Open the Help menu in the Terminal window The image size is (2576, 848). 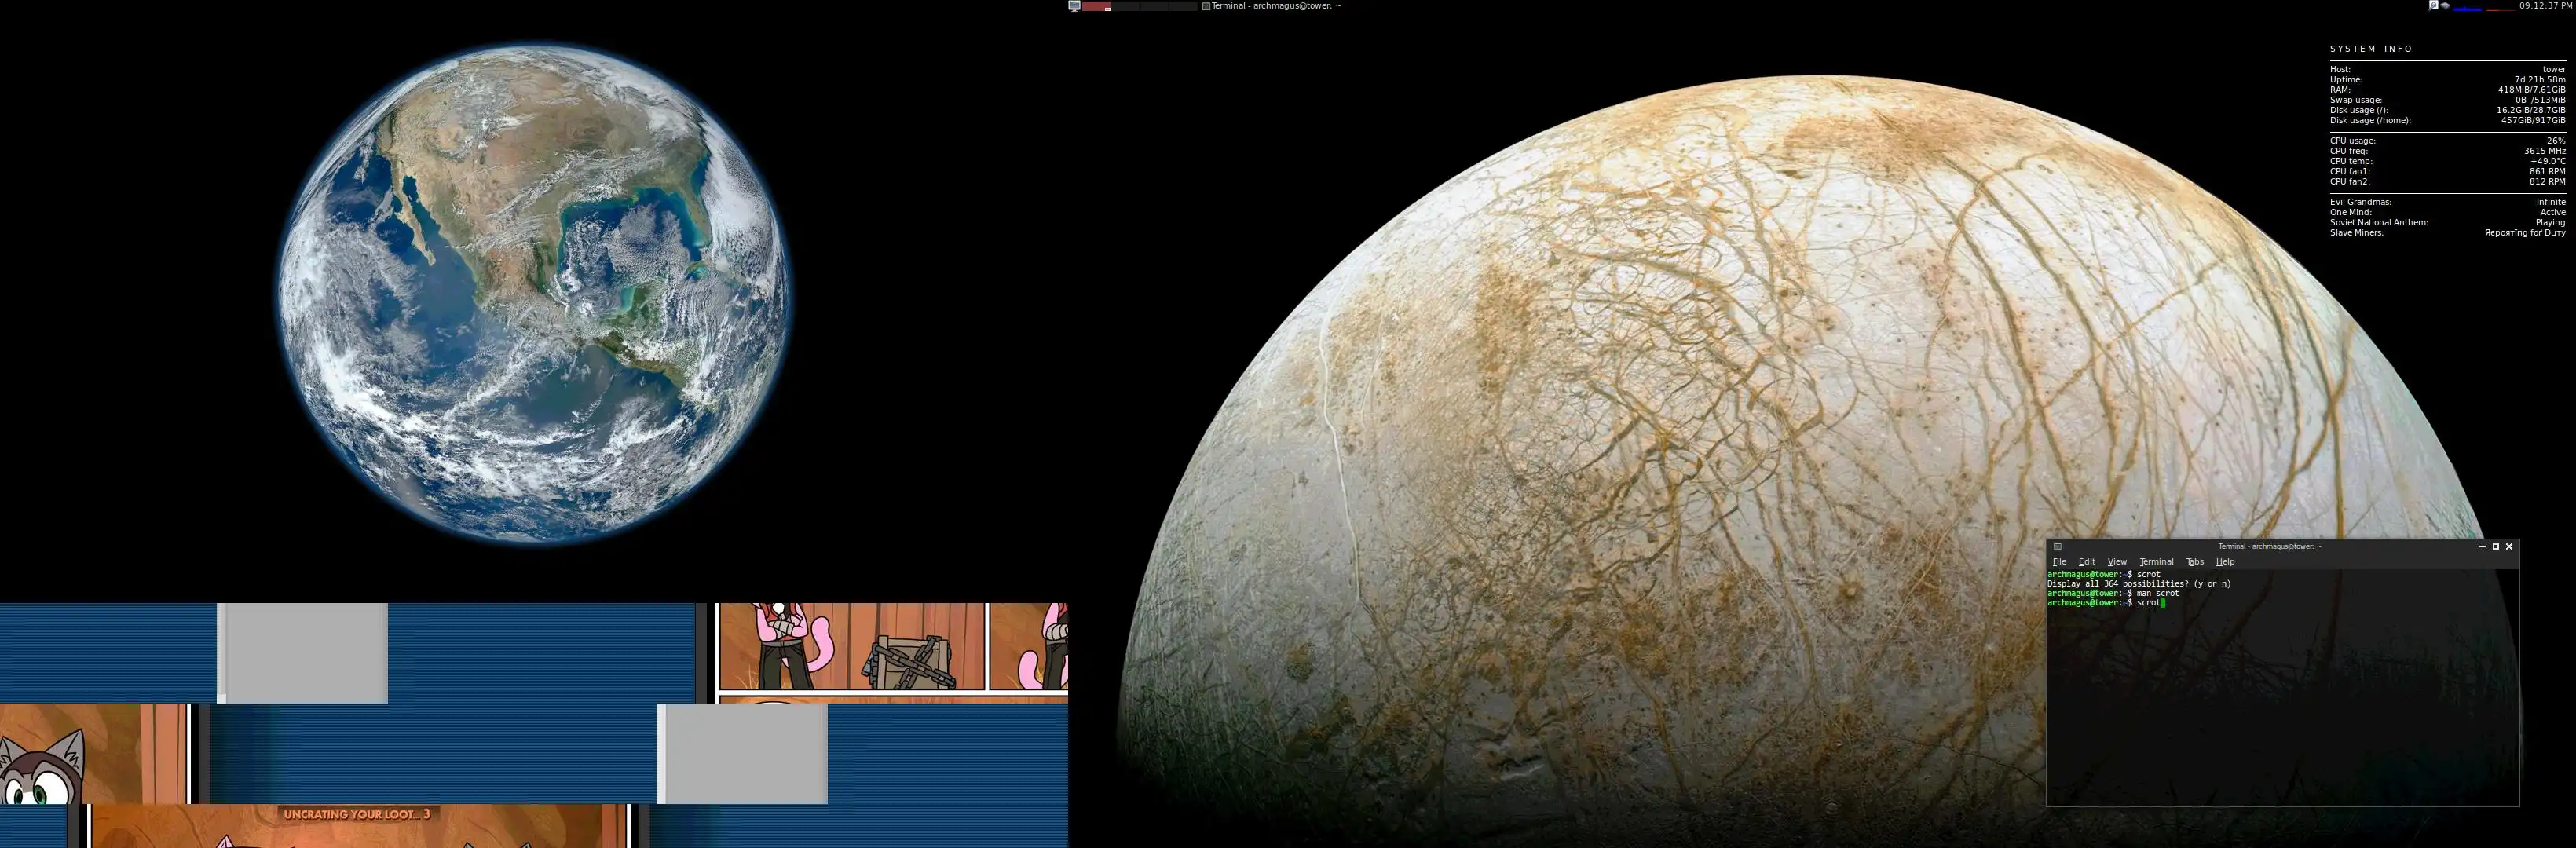(x=2225, y=562)
